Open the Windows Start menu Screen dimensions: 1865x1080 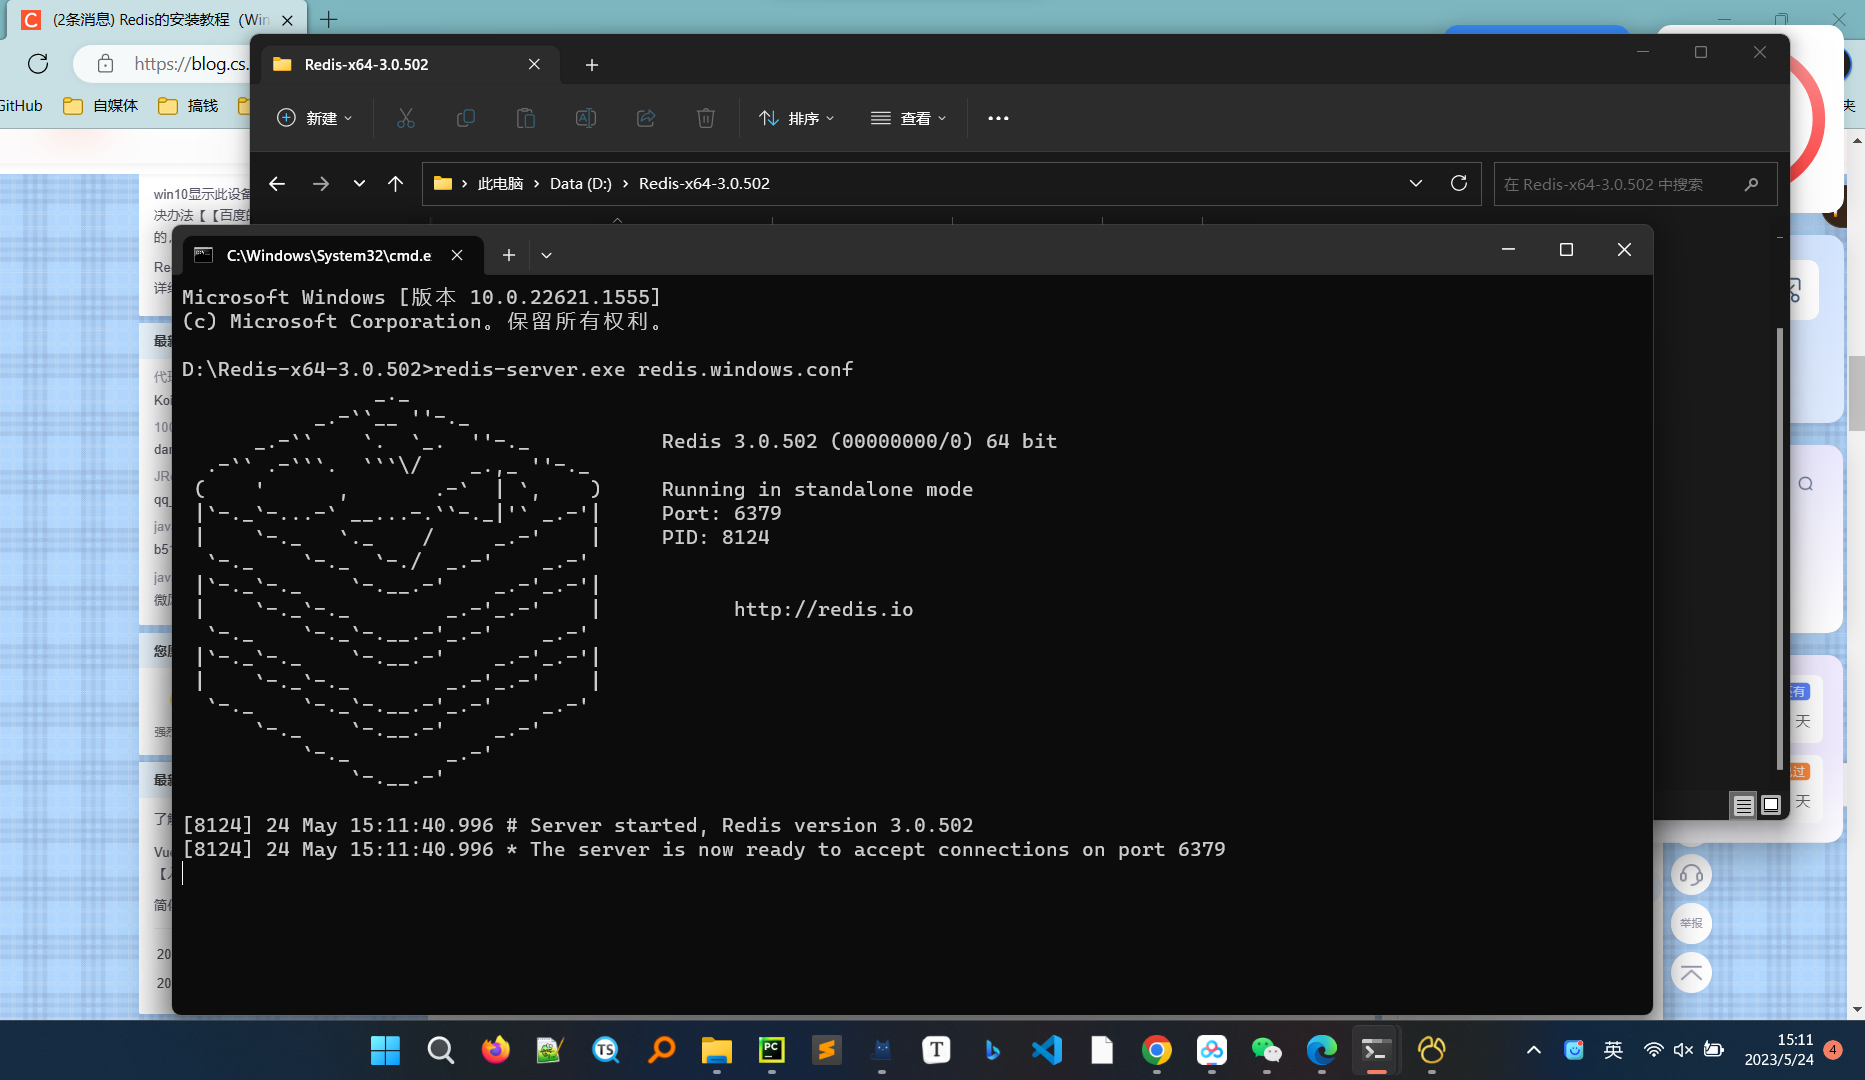pyautogui.click(x=385, y=1051)
